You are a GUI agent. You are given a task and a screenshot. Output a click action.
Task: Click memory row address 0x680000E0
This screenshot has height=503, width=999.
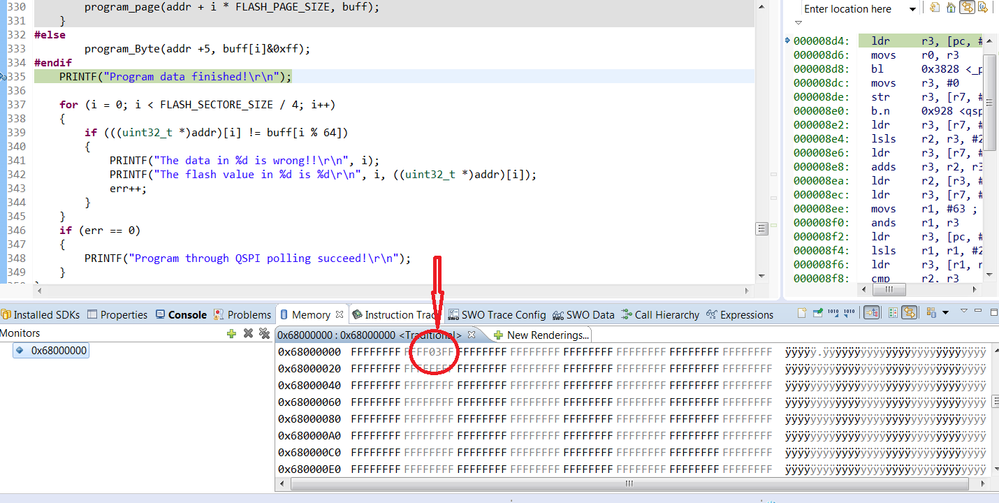coord(310,469)
